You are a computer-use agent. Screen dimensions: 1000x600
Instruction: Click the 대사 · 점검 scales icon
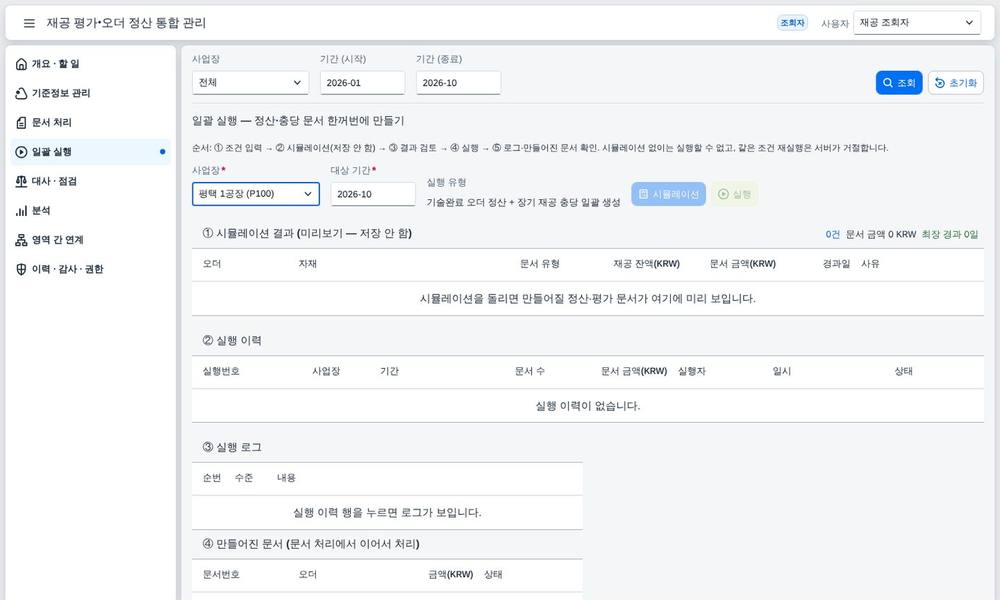click(21, 181)
